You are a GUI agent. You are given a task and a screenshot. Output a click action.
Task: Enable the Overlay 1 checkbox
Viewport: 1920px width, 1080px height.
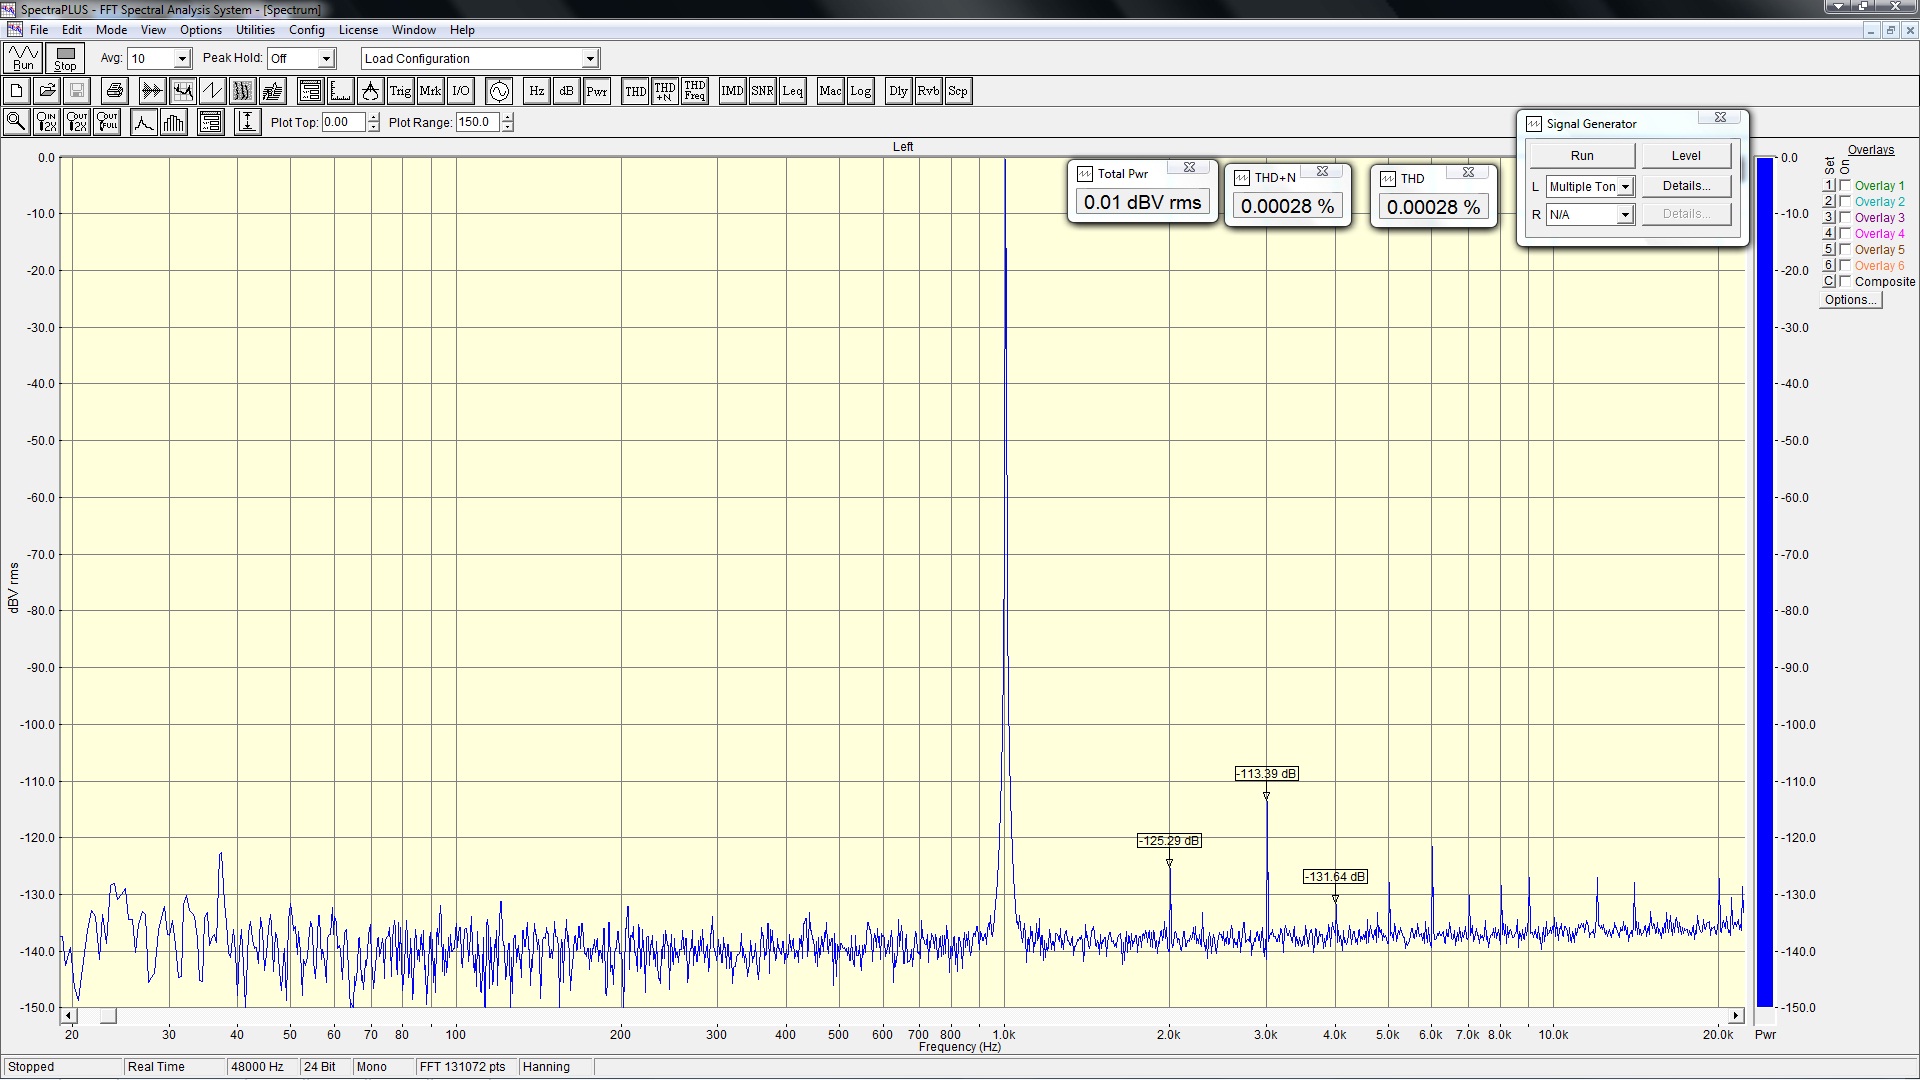pyautogui.click(x=1845, y=186)
